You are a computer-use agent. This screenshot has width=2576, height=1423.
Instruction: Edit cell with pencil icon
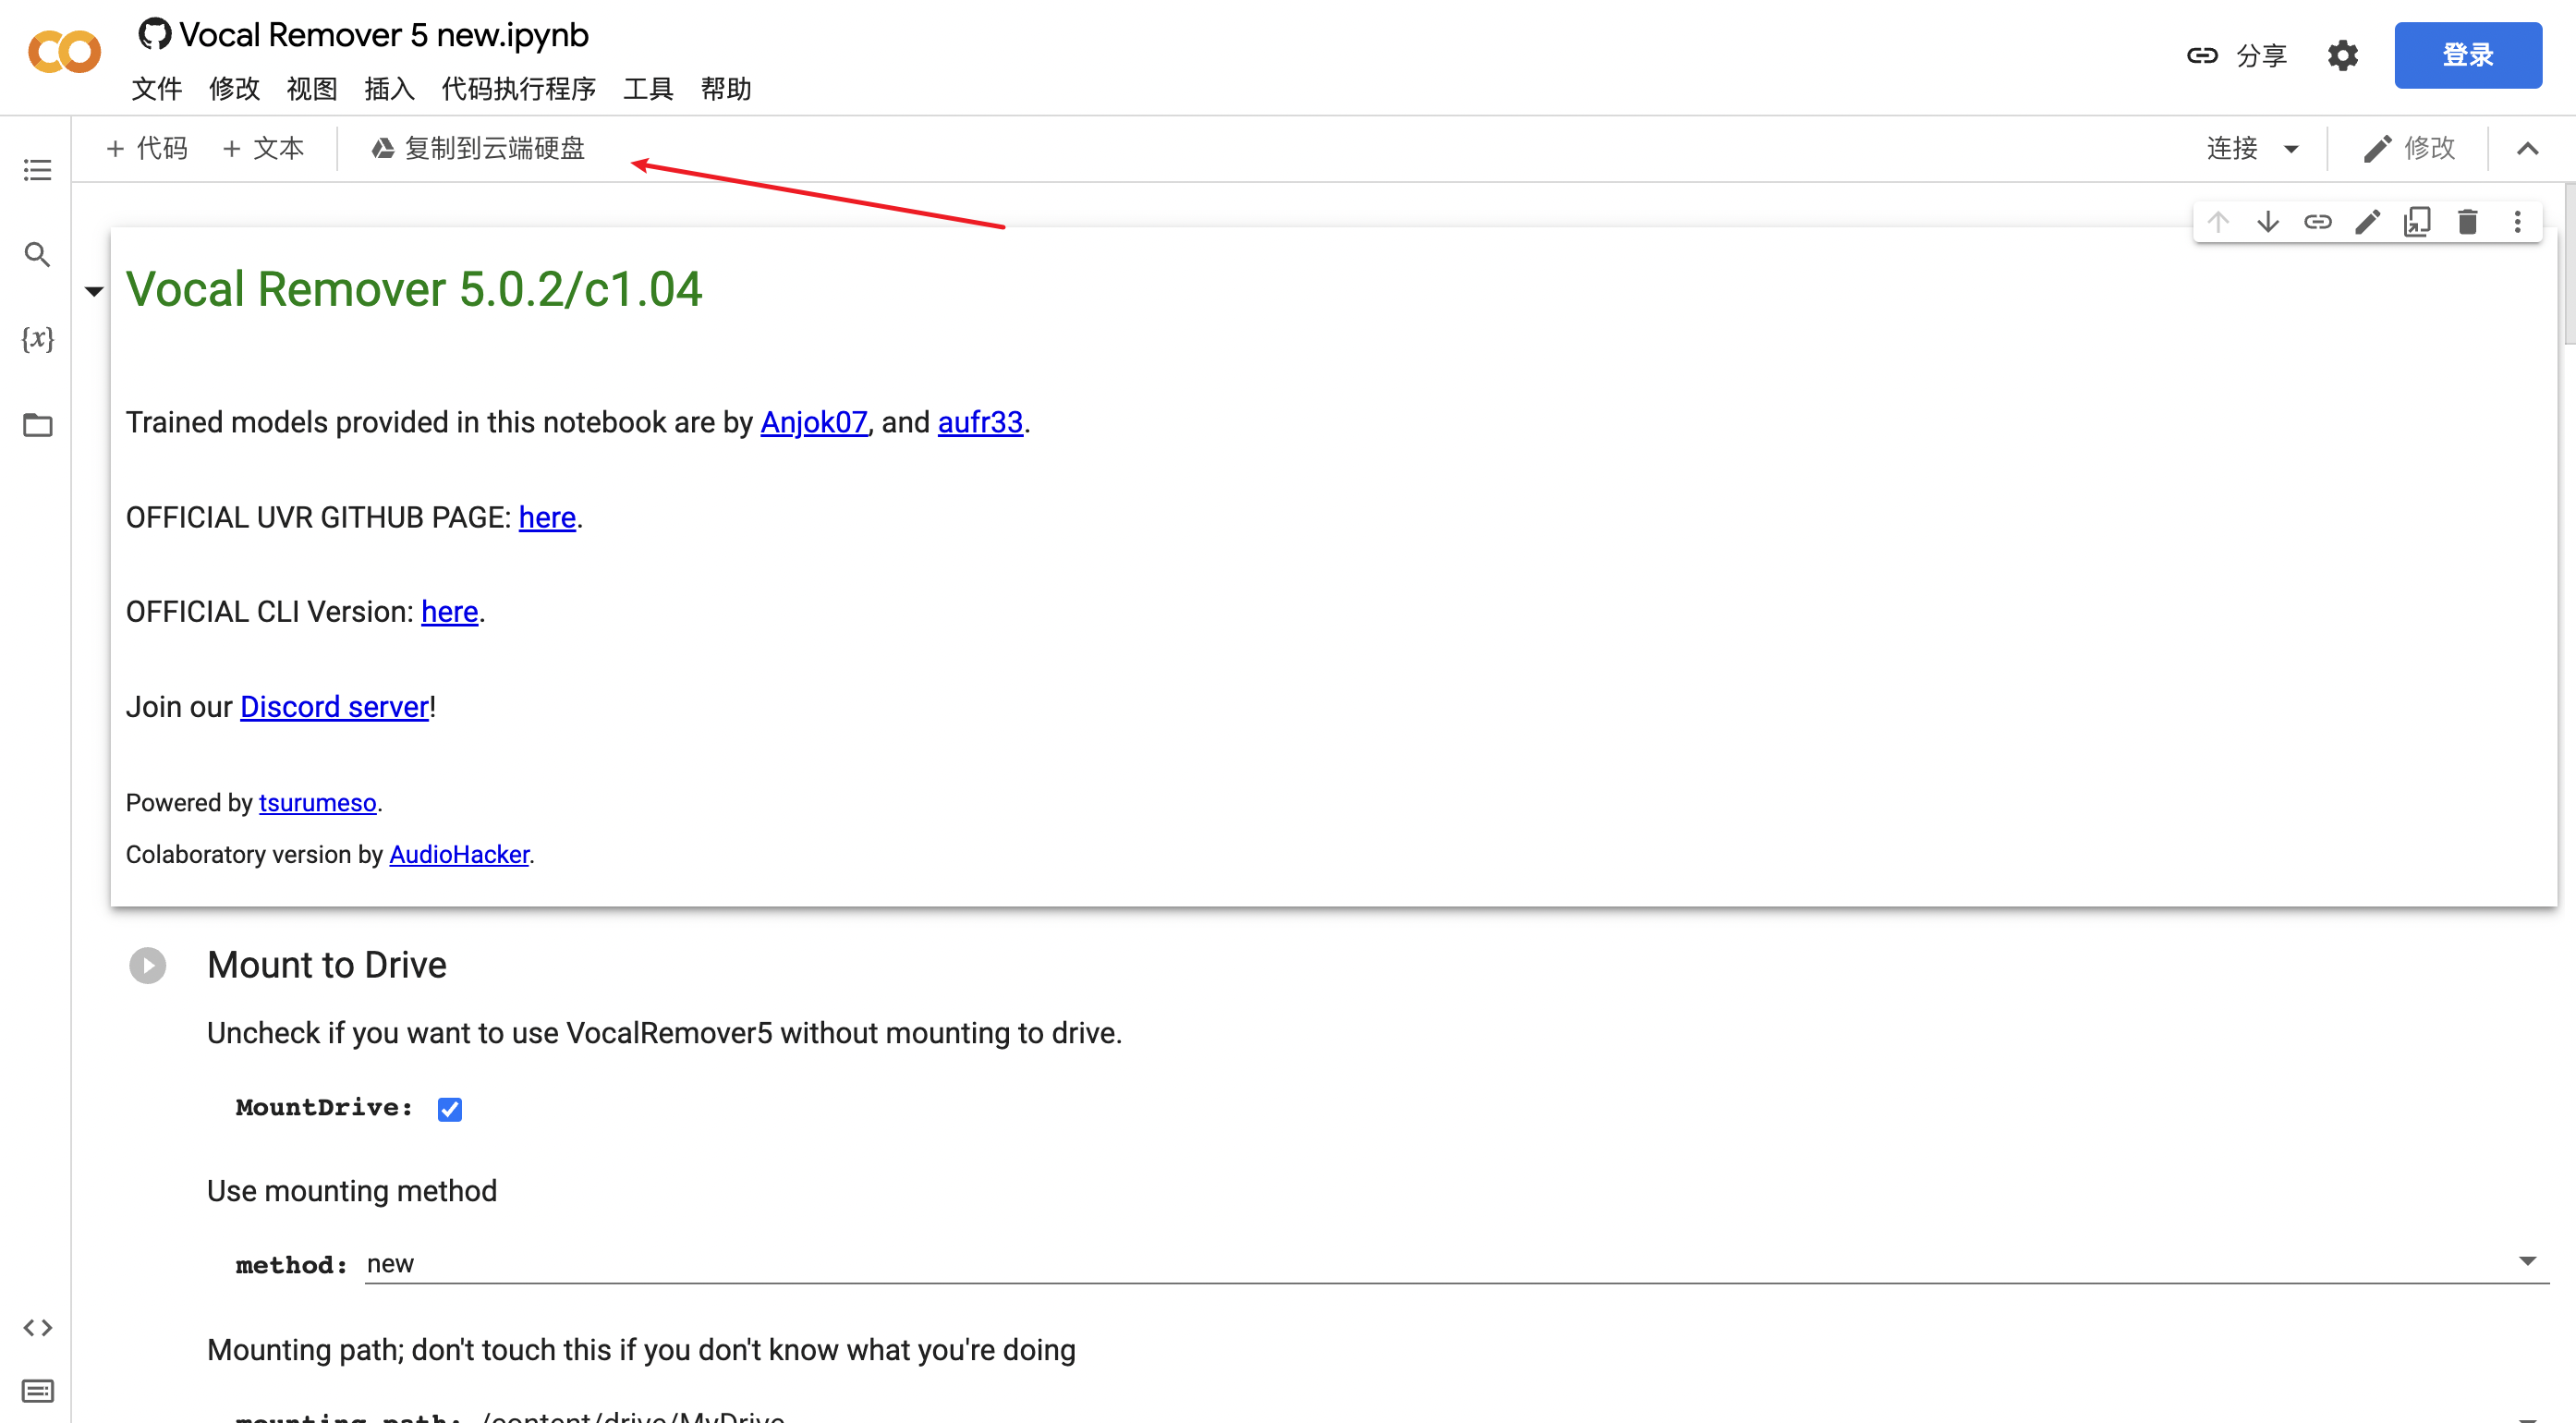2367,222
